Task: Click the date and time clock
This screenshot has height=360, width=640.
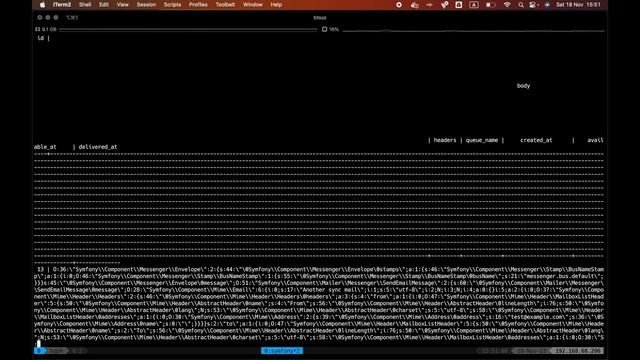Action: pos(578,5)
